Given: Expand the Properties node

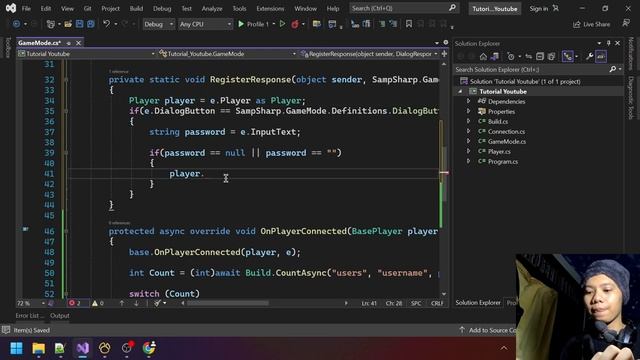Looking at the screenshot, I should pos(469,111).
